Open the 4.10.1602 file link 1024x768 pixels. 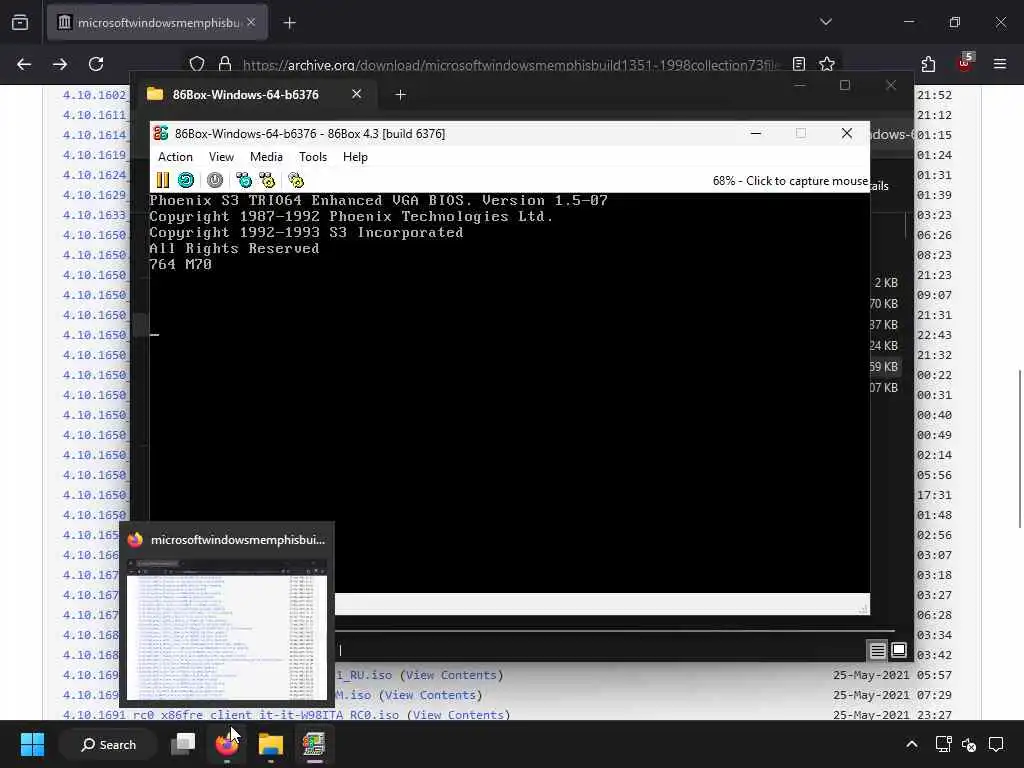95,95
